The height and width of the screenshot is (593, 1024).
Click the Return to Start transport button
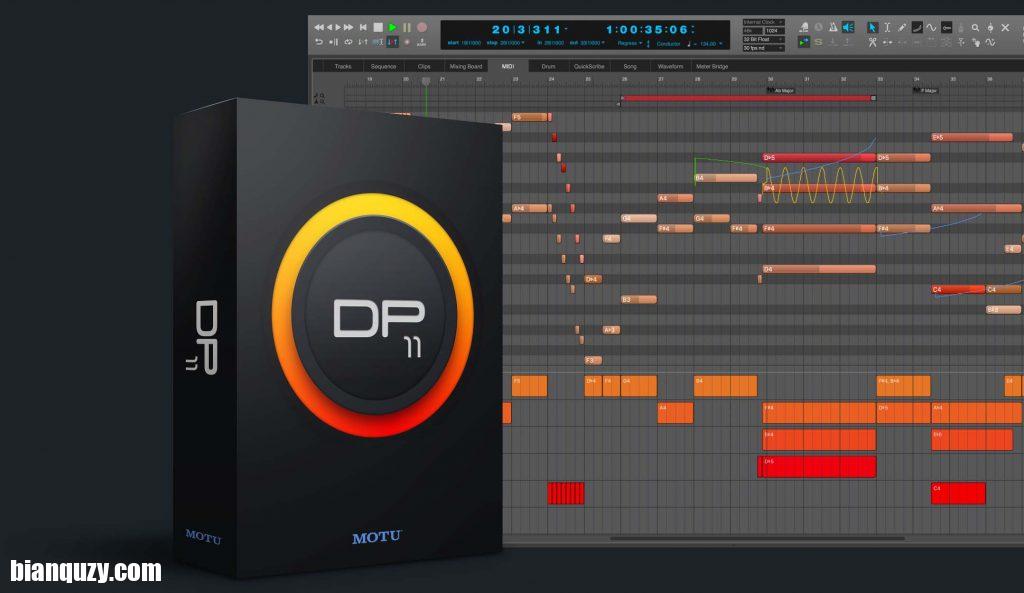pos(363,27)
